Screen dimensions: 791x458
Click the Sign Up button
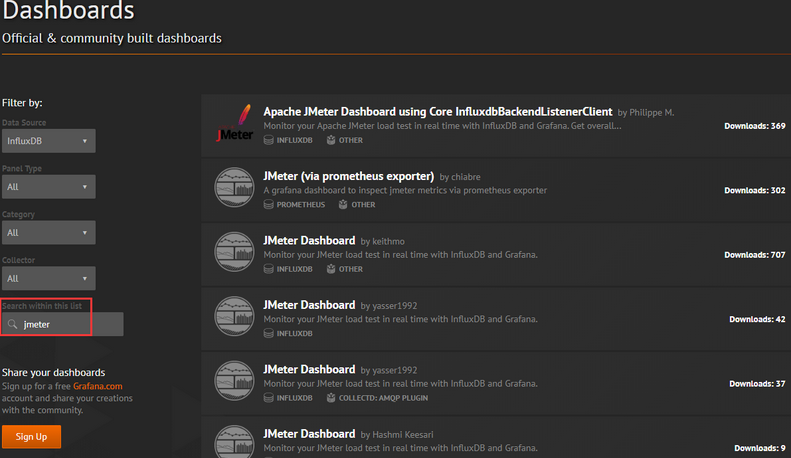coord(31,437)
